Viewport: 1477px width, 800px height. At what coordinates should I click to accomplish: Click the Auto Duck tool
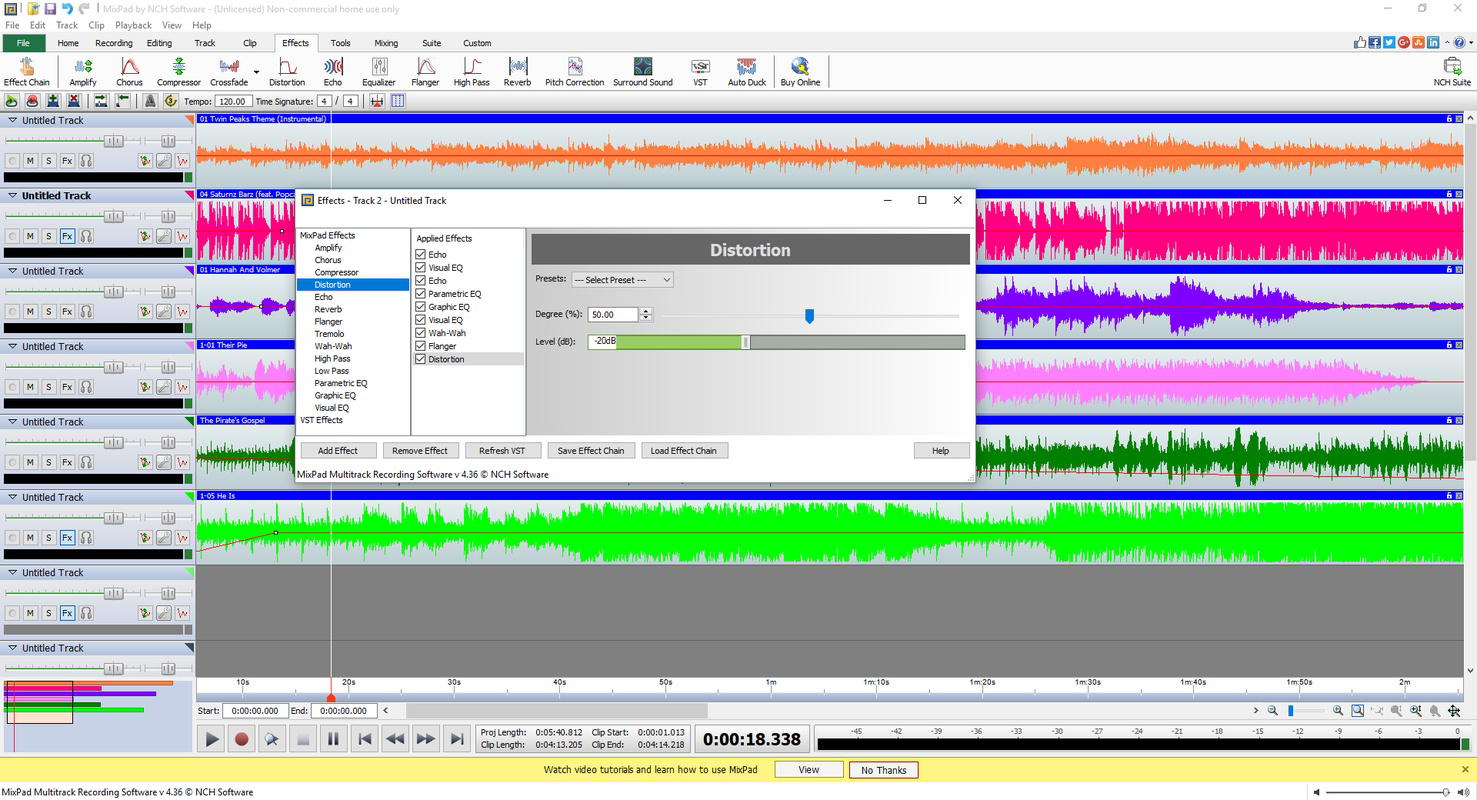pos(746,71)
